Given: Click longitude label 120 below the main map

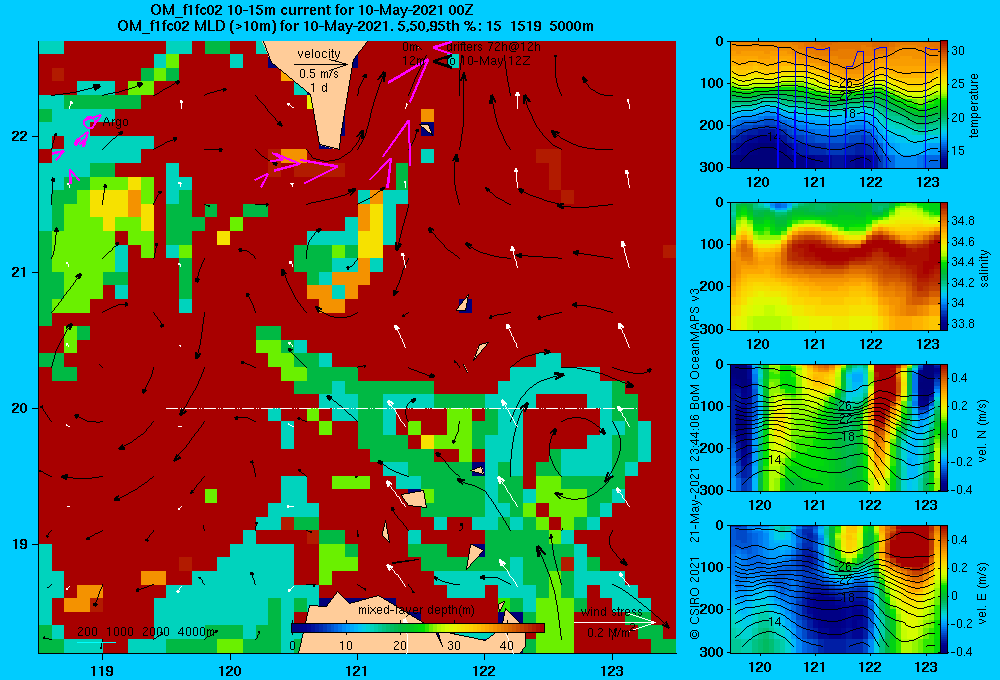Looking at the screenshot, I should (x=230, y=670).
